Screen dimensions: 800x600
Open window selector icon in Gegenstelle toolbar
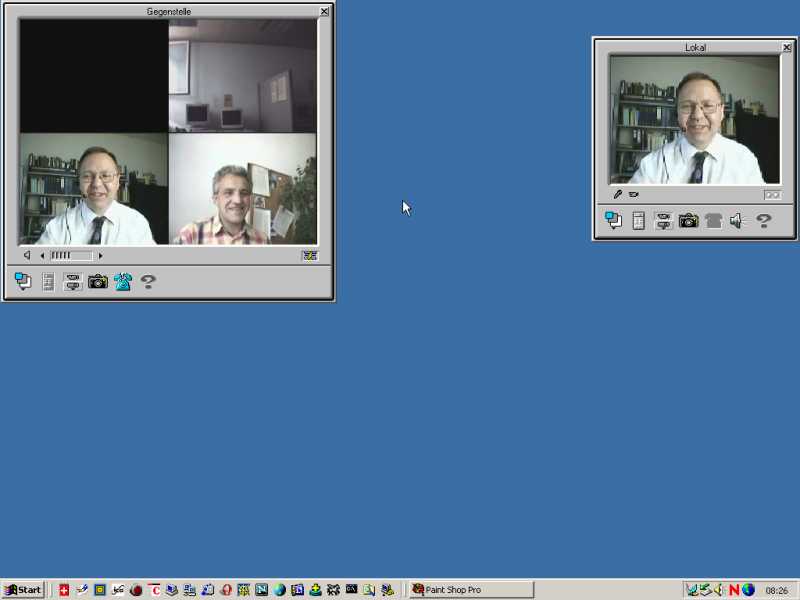[23, 281]
